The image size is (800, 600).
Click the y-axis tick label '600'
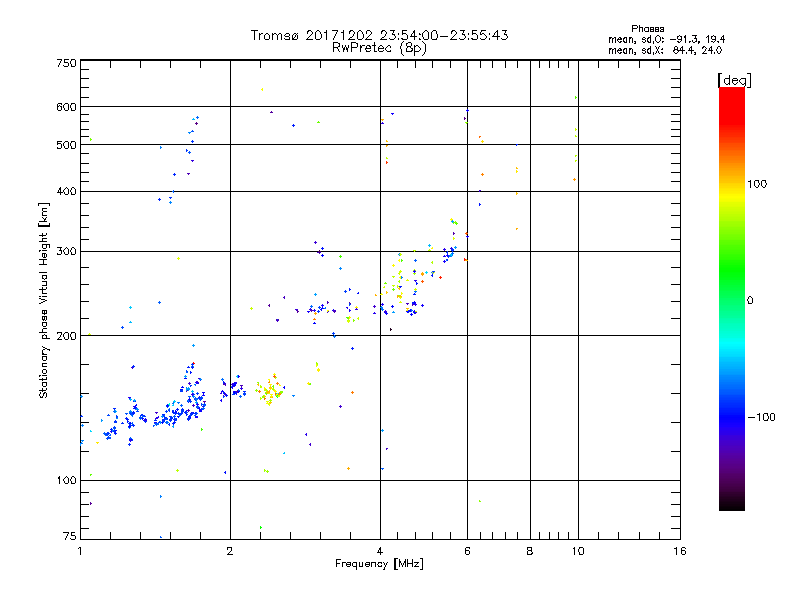(x=66, y=107)
